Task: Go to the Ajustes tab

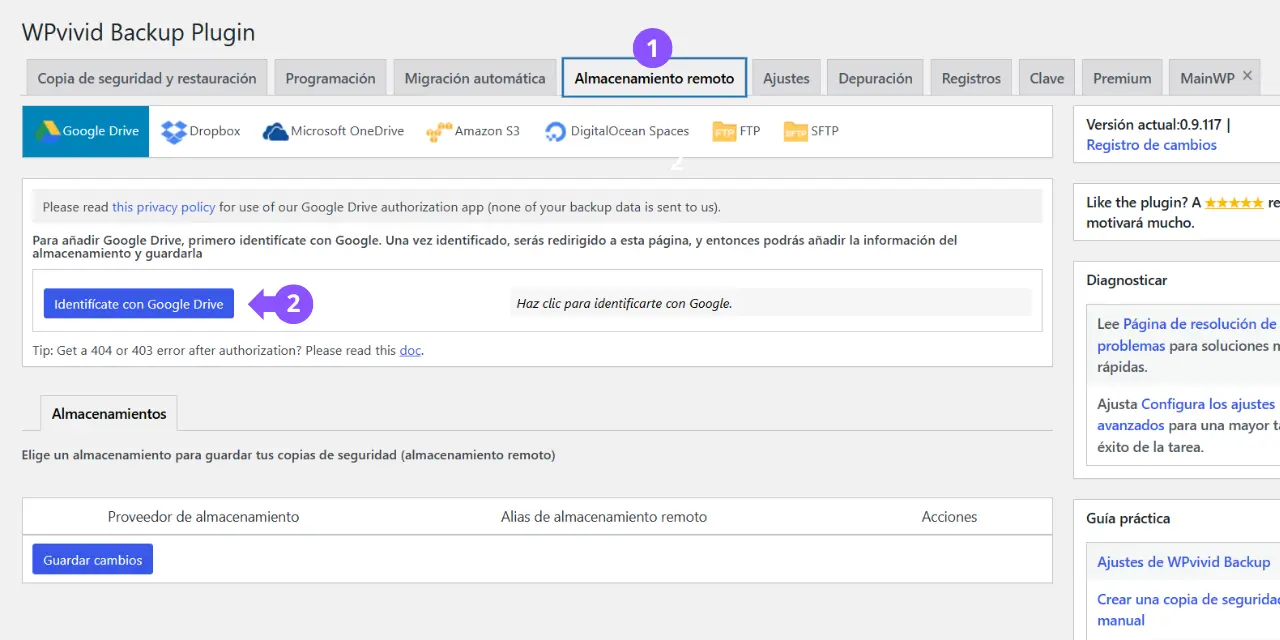Action: (x=786, y=78)
